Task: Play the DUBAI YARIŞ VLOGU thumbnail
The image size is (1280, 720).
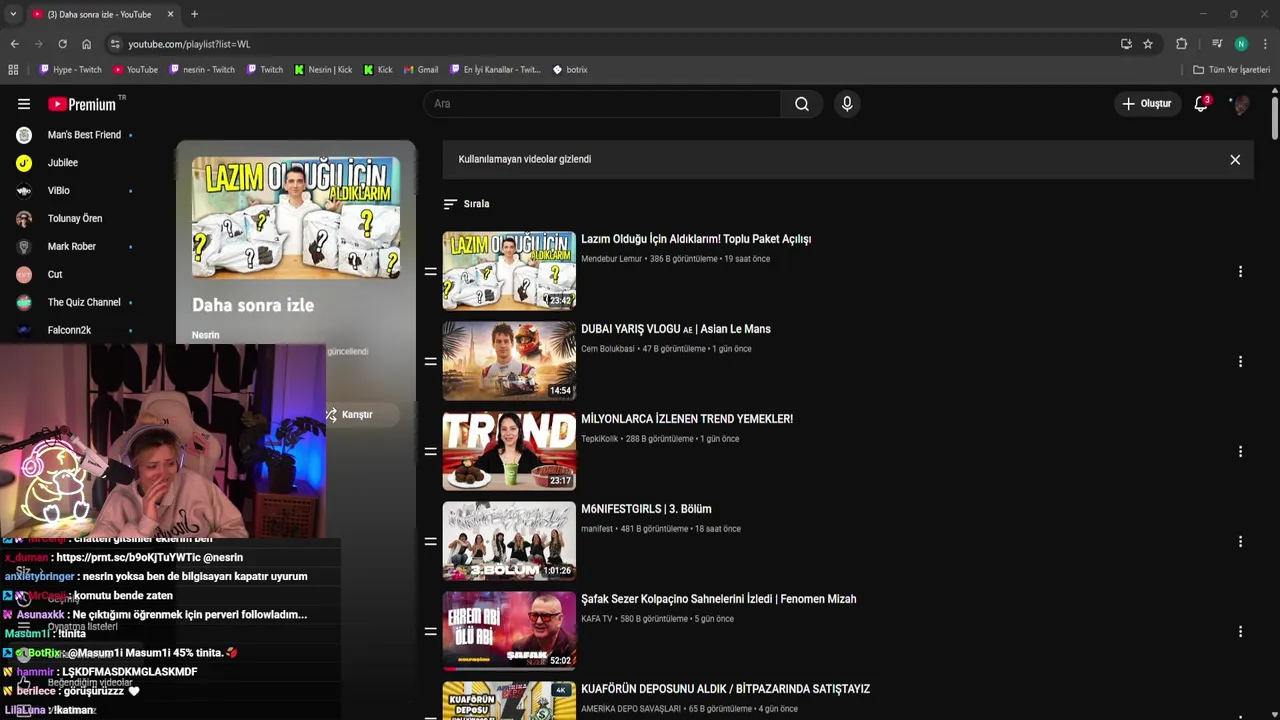Action: coord(509,361)
